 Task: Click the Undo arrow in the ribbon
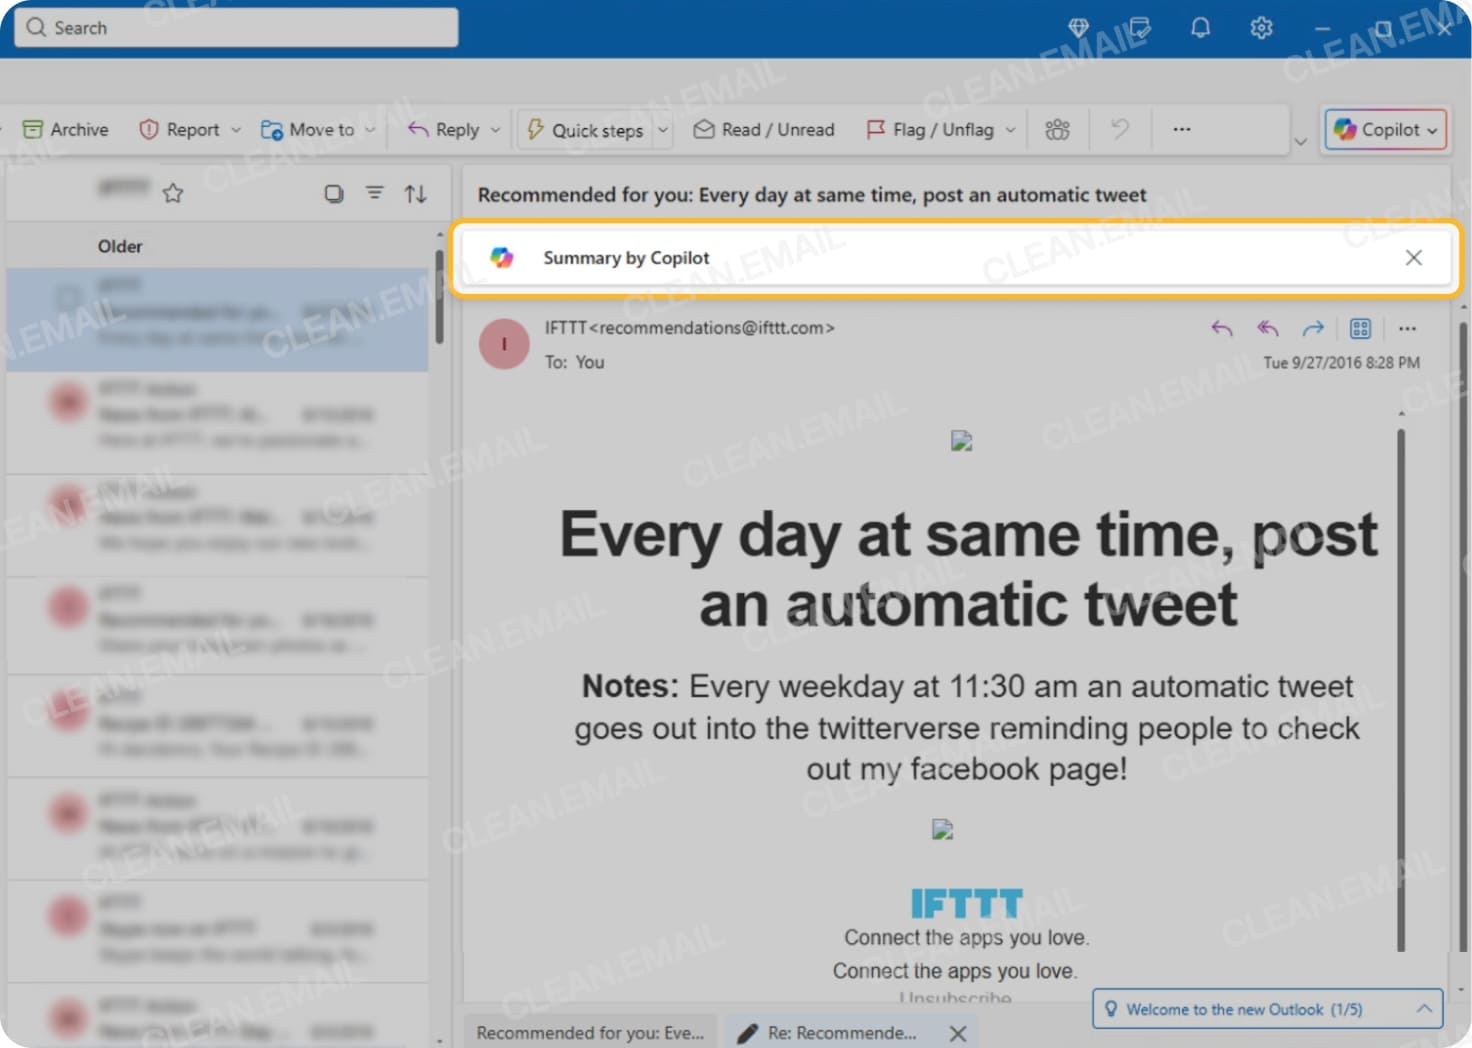pos(1120,129)
